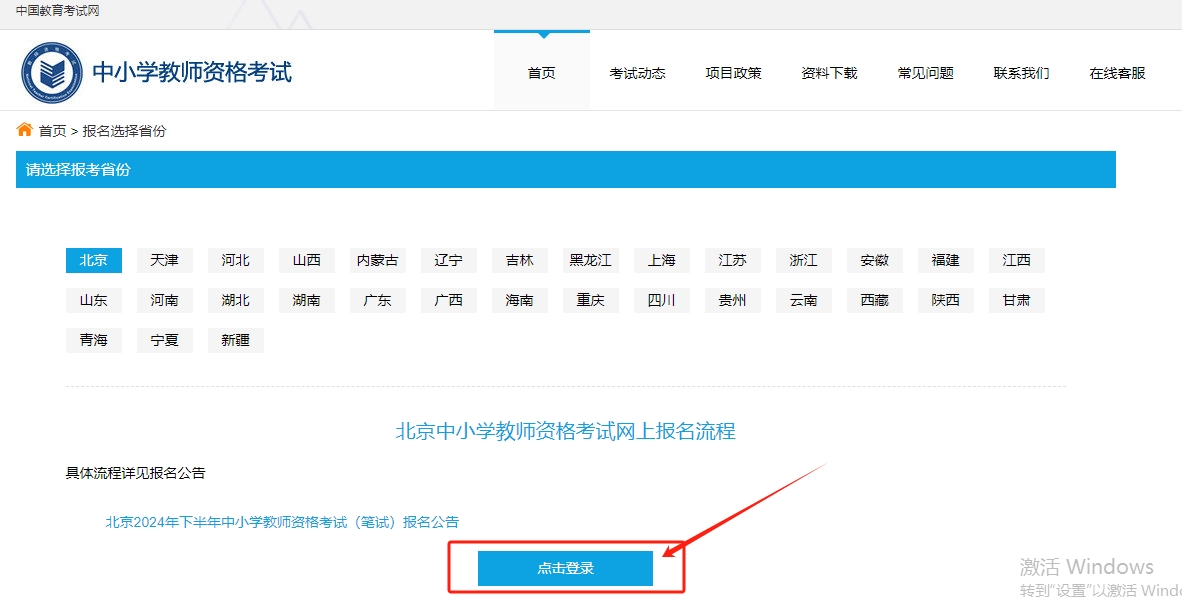The image size is (1182, 597).
Task: Click the 点击登录 login button
Action: tap(566, 567)
